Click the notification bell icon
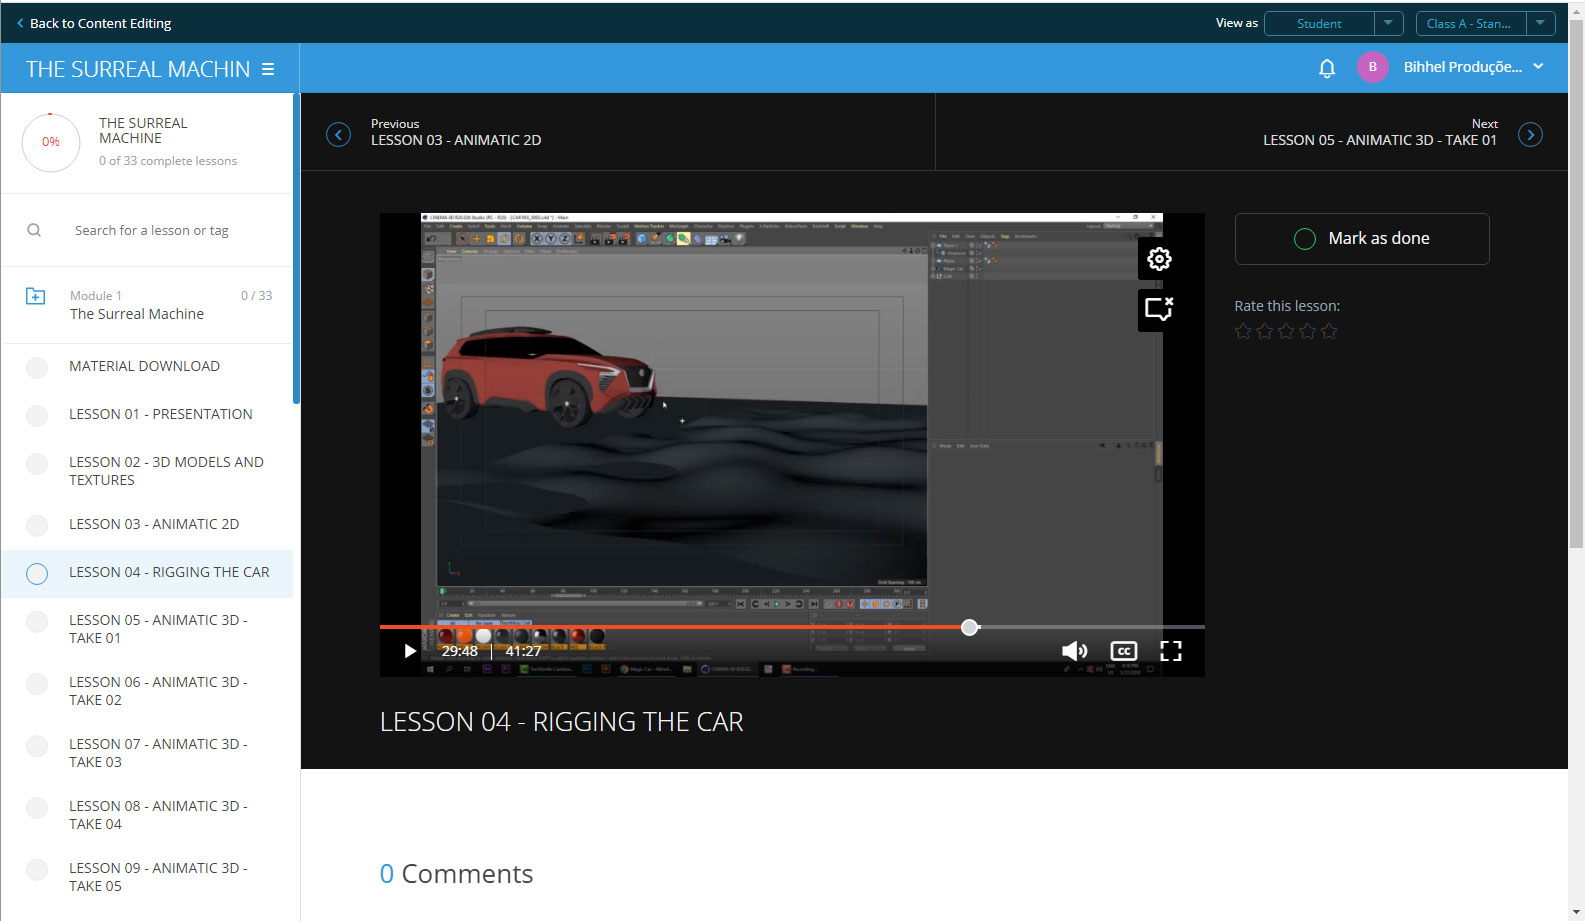The width and height of the screenshot is (1585, 921). [x=1327, y=68]
